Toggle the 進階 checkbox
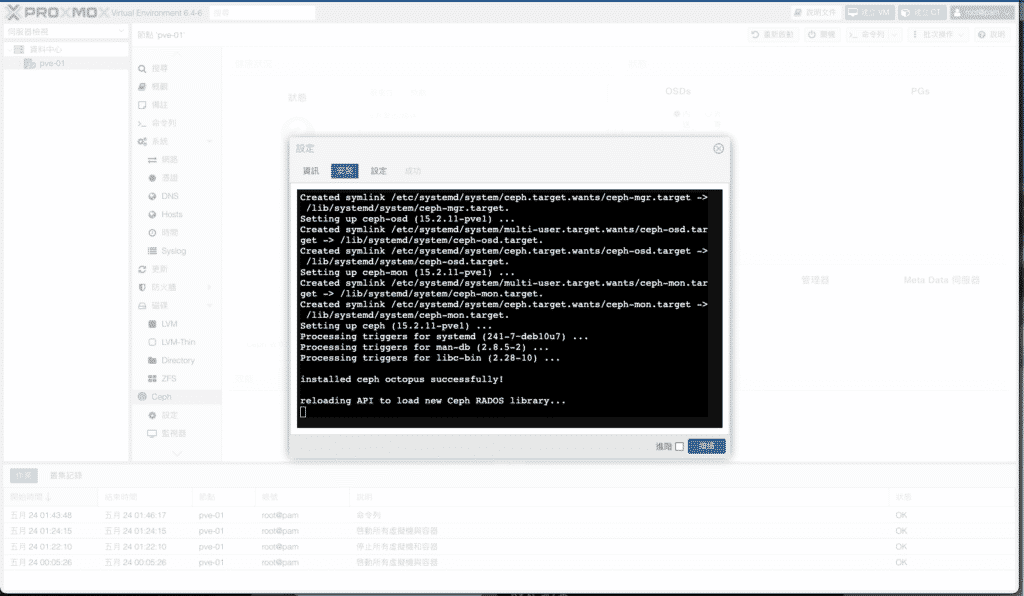1024x596 pixels. pyautogui.click(x=680, y=447)
